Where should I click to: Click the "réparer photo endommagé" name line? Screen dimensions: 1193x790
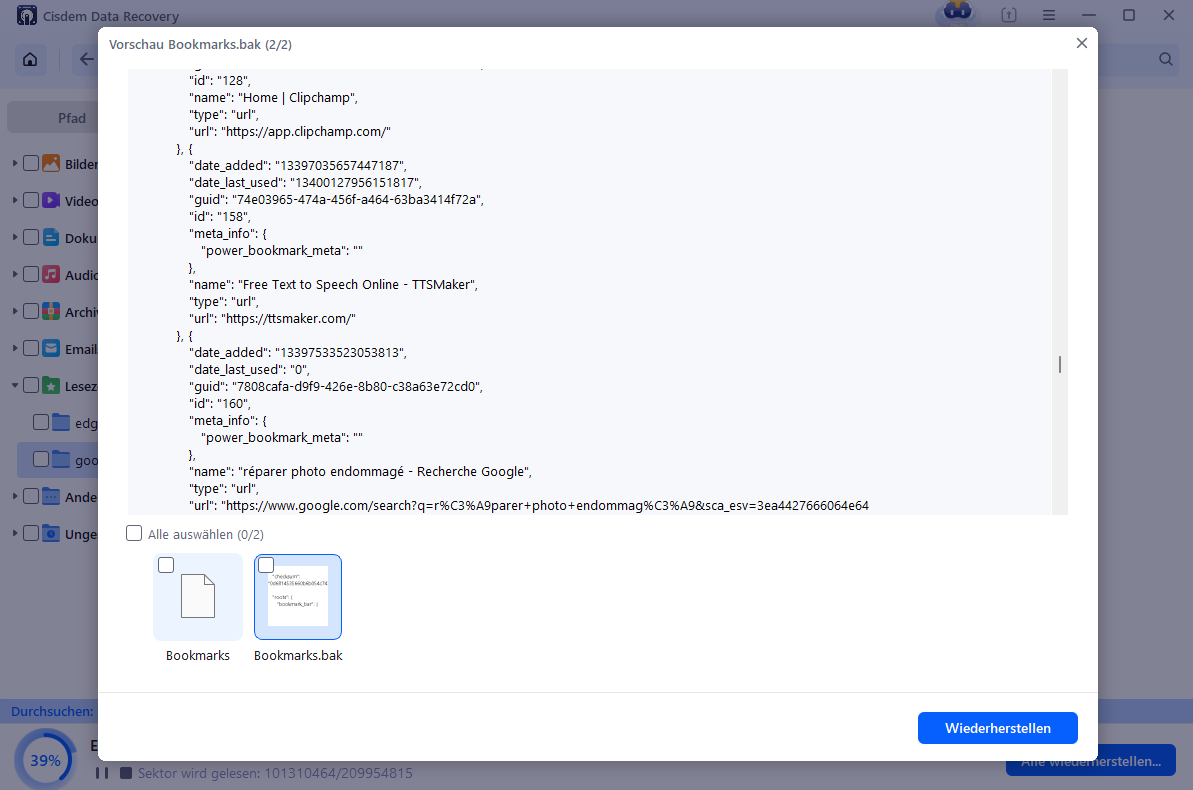coord(360,472)
